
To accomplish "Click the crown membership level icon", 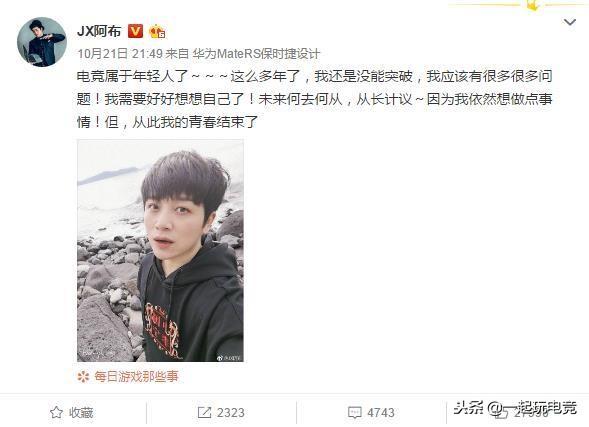I will pos(157,32).
